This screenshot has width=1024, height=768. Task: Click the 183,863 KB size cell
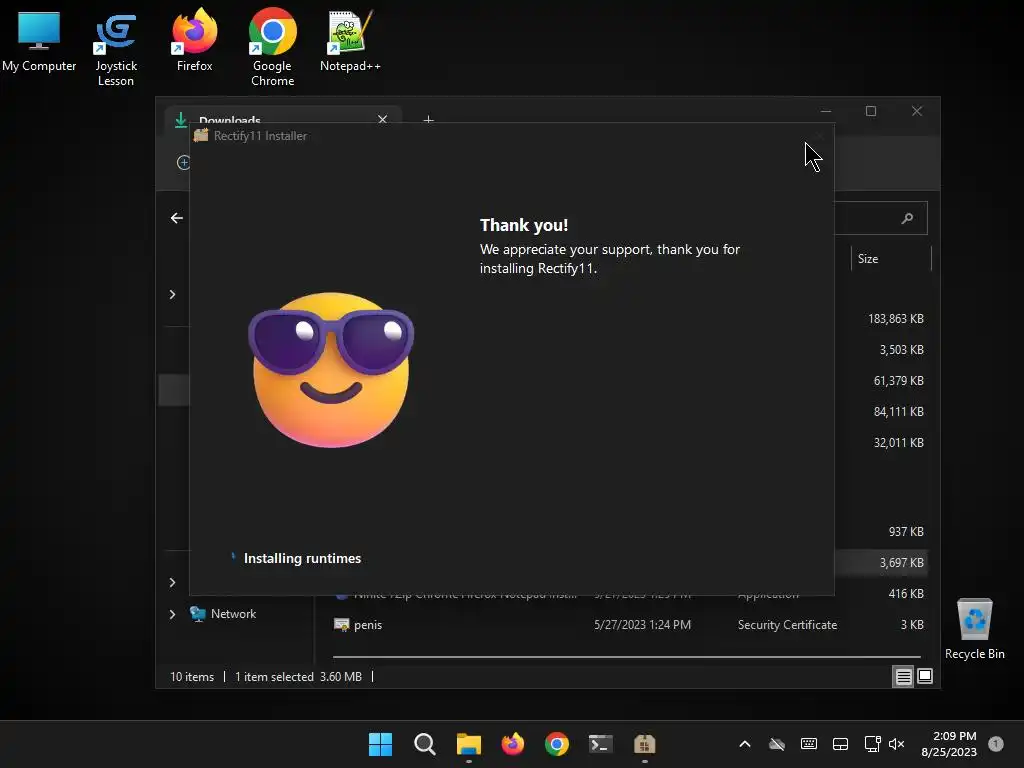[x=895, y=319]
